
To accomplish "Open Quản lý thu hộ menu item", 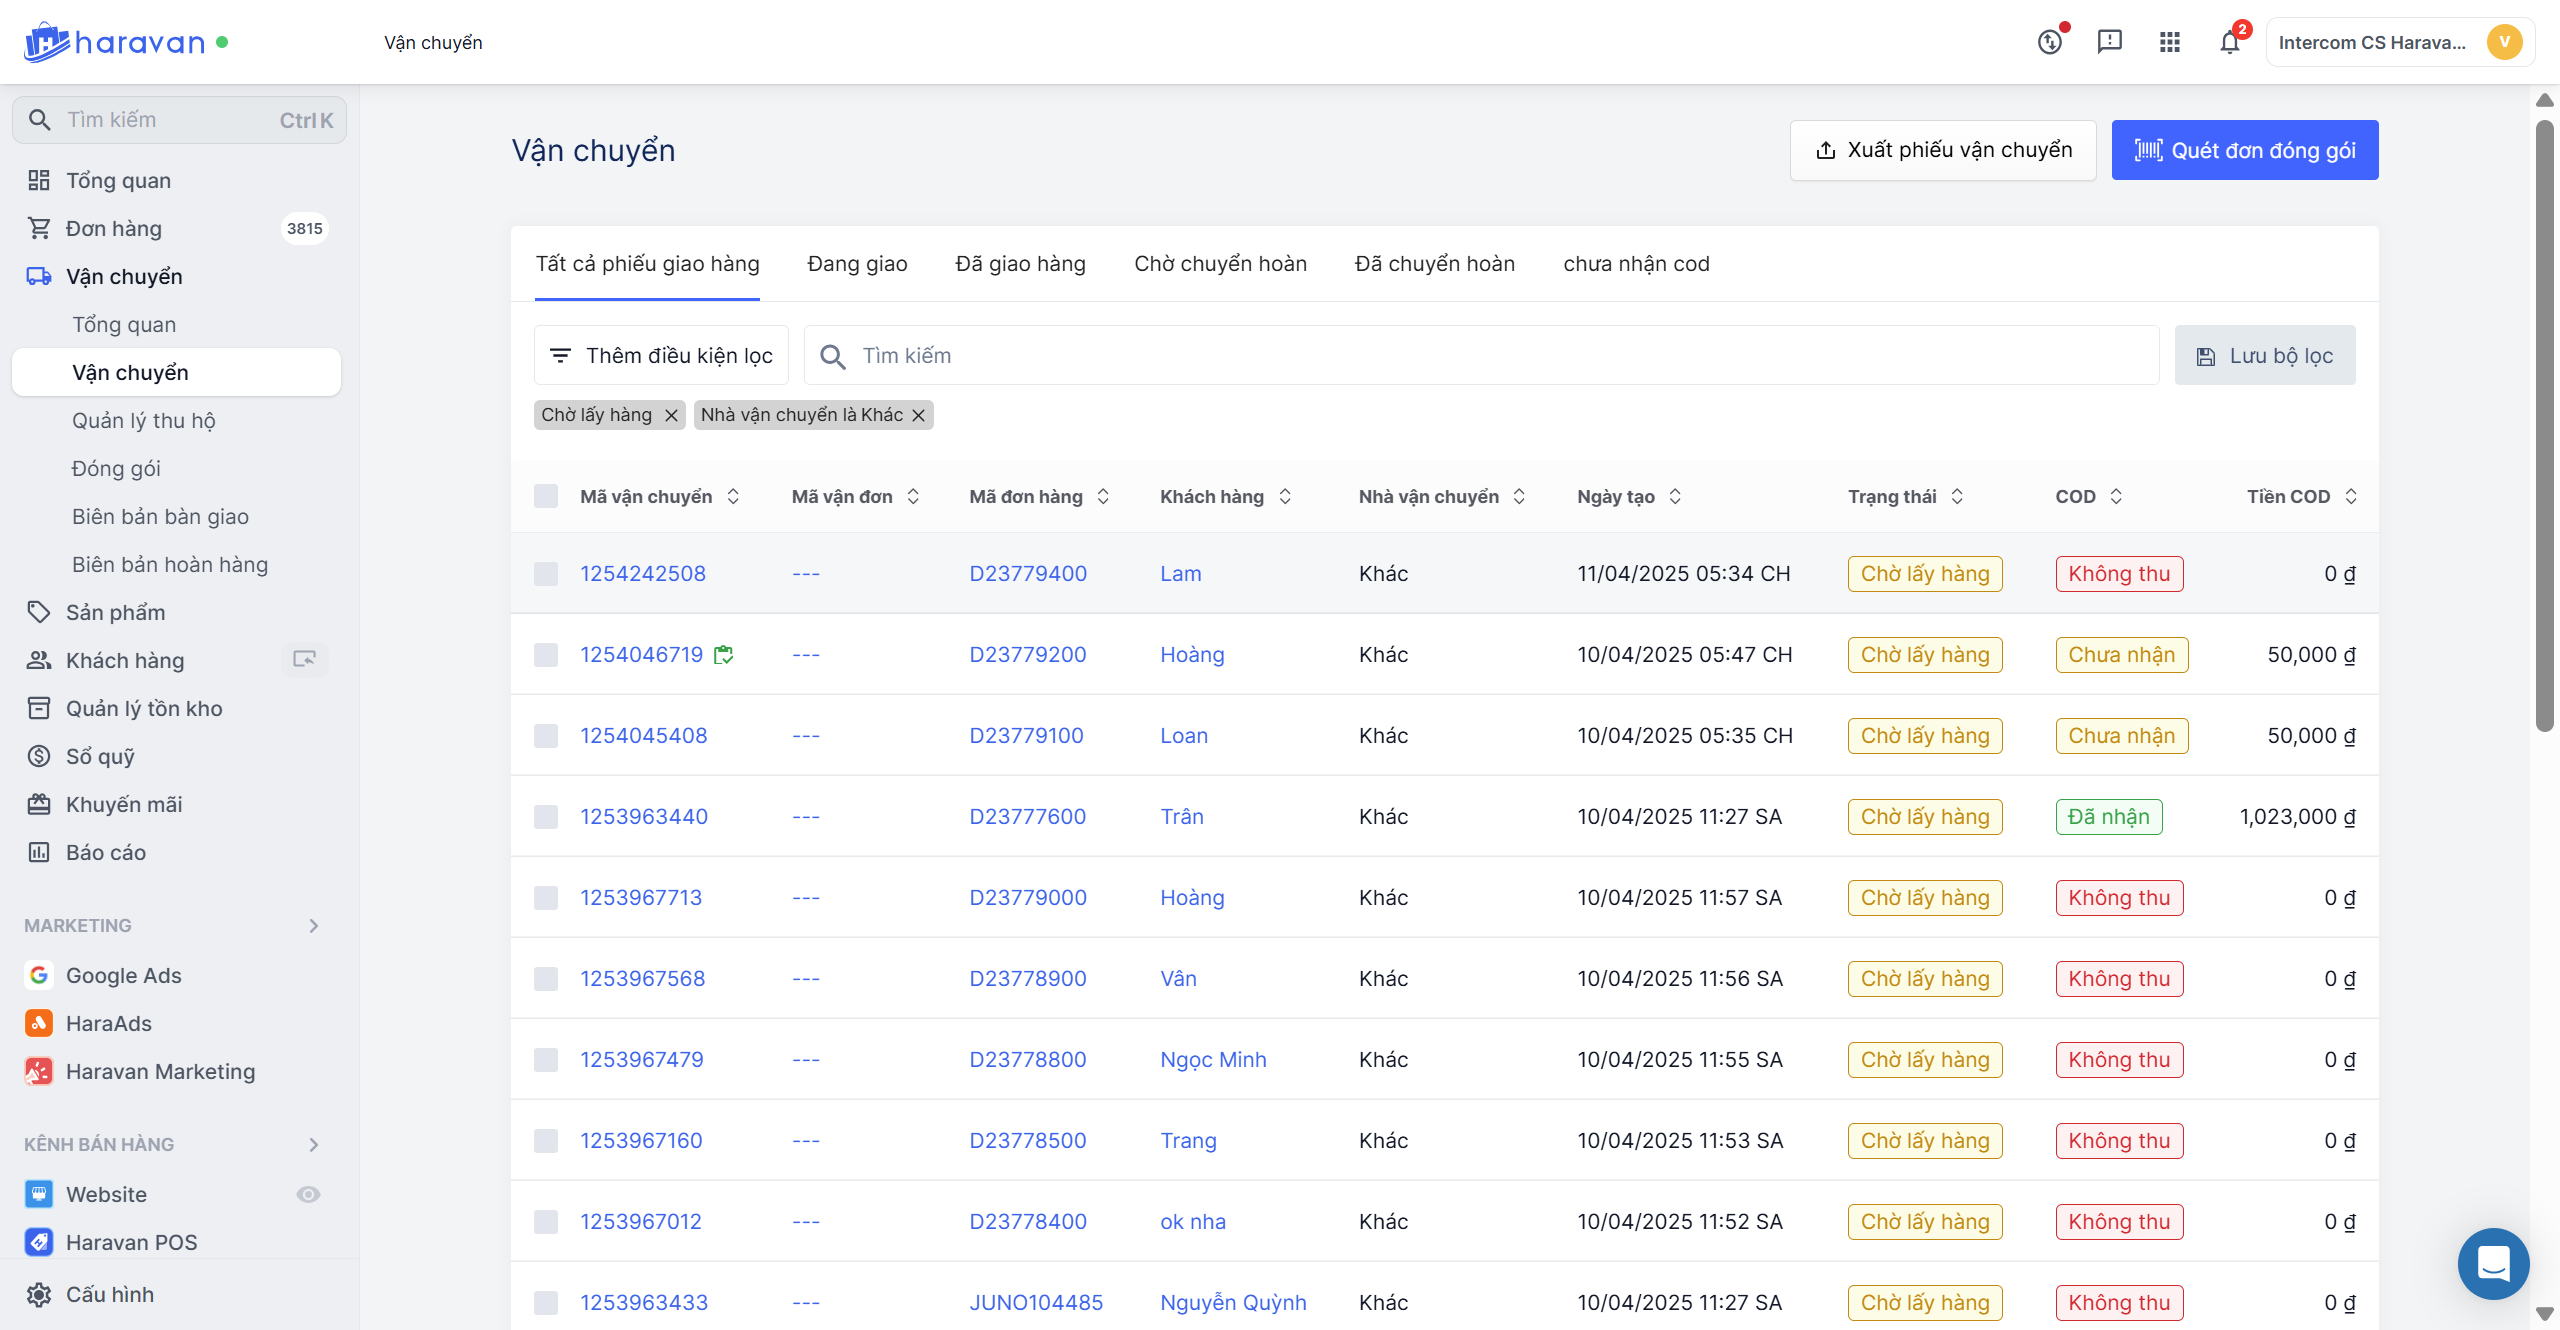I will 143,421.
